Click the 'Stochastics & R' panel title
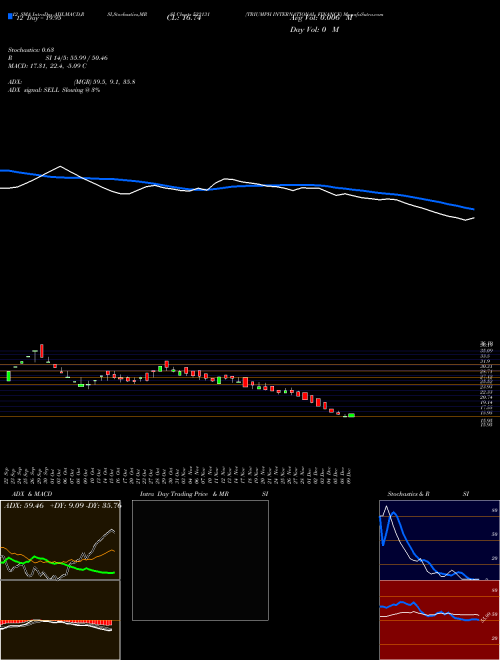 click(x=408, y=494)
